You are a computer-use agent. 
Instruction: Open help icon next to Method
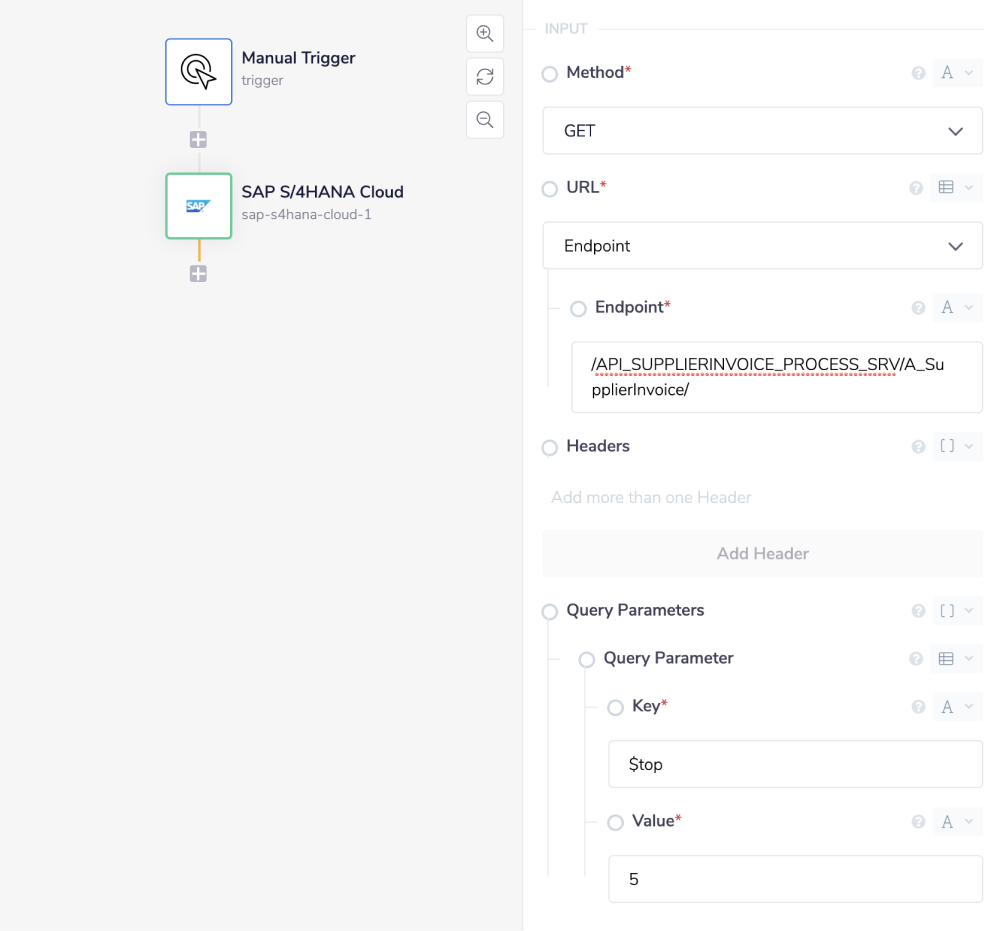918,73
